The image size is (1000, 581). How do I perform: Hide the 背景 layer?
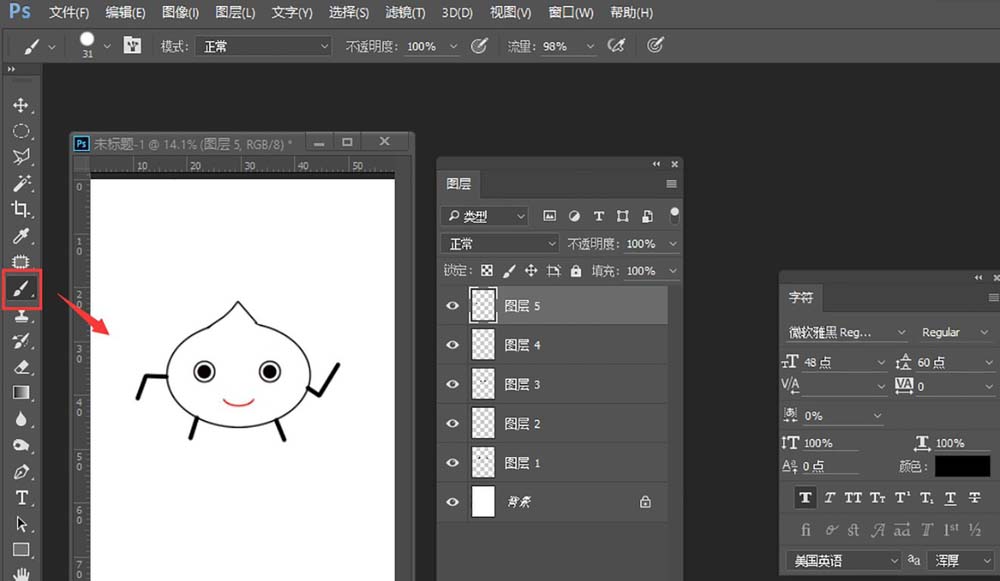[453, 502]
